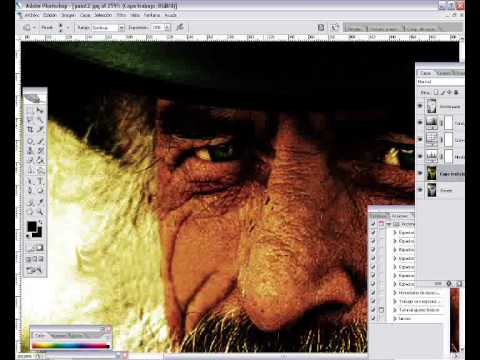Toggle lock position in Layers panel
This screenshot has height=360, width=480.
449,92
